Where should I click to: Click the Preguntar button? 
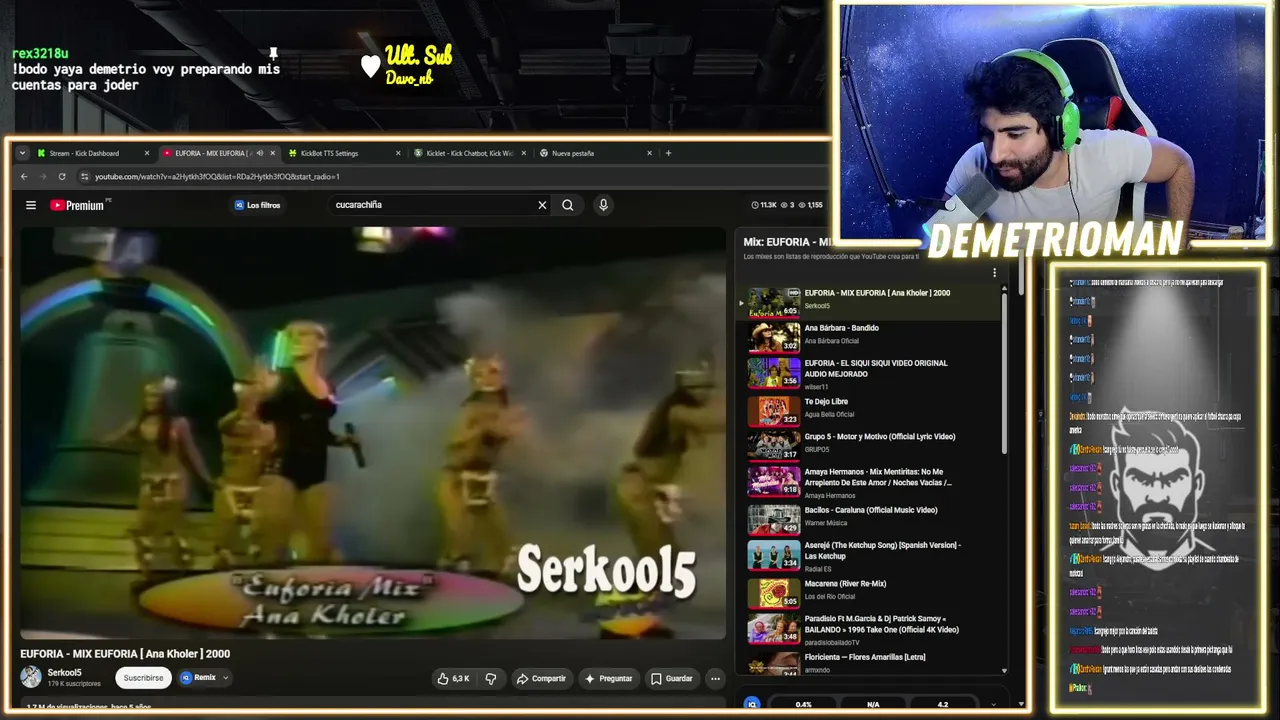609,678
